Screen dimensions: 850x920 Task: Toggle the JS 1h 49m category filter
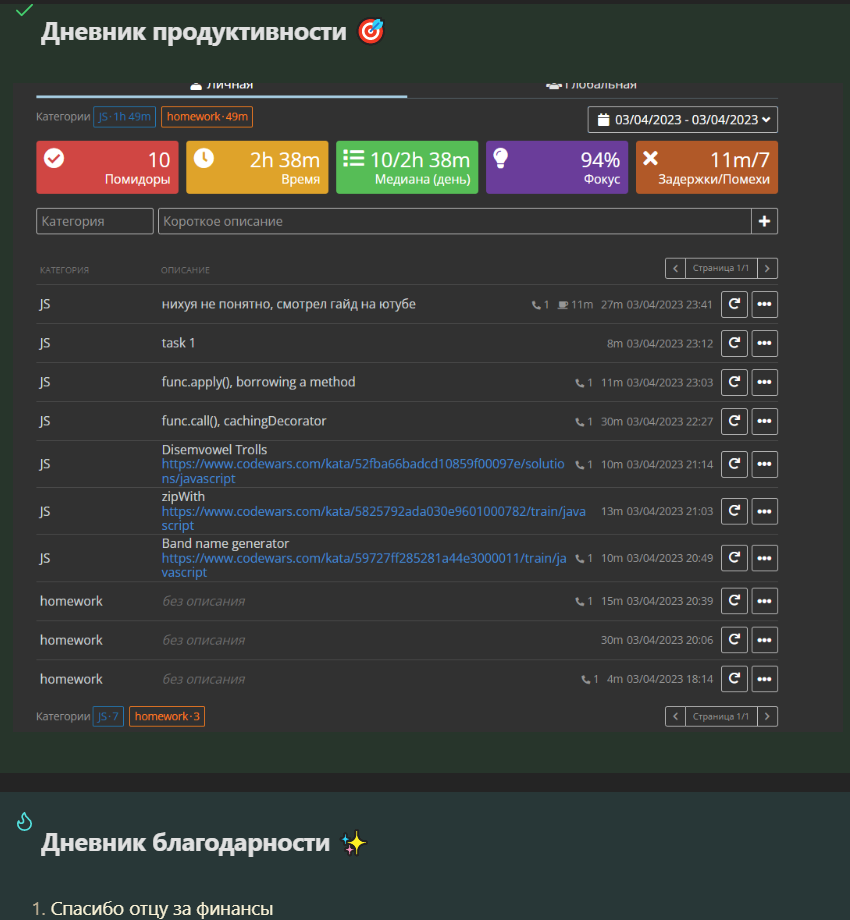point(124,117)
